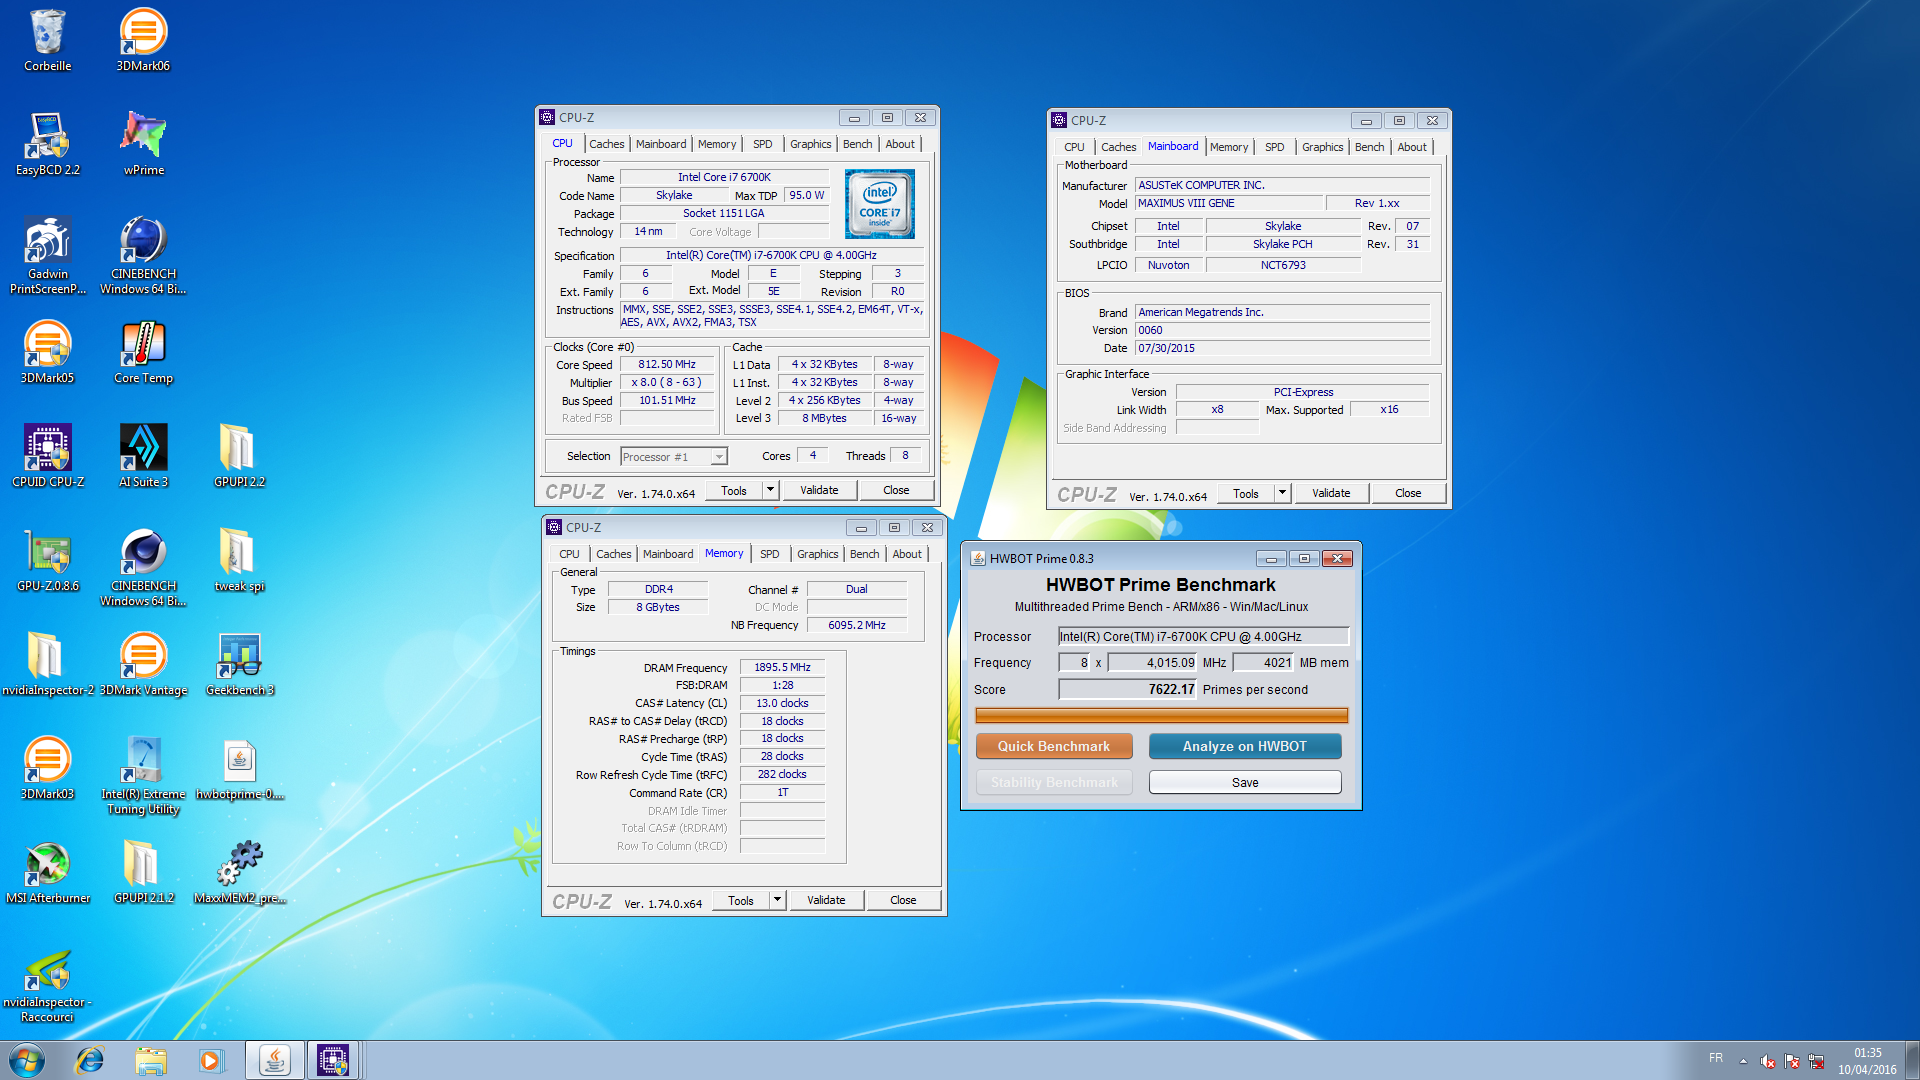Open Geekbench 3 desktop icon
This screenshot has height=1080, width=1920.
tap(239, 664)
